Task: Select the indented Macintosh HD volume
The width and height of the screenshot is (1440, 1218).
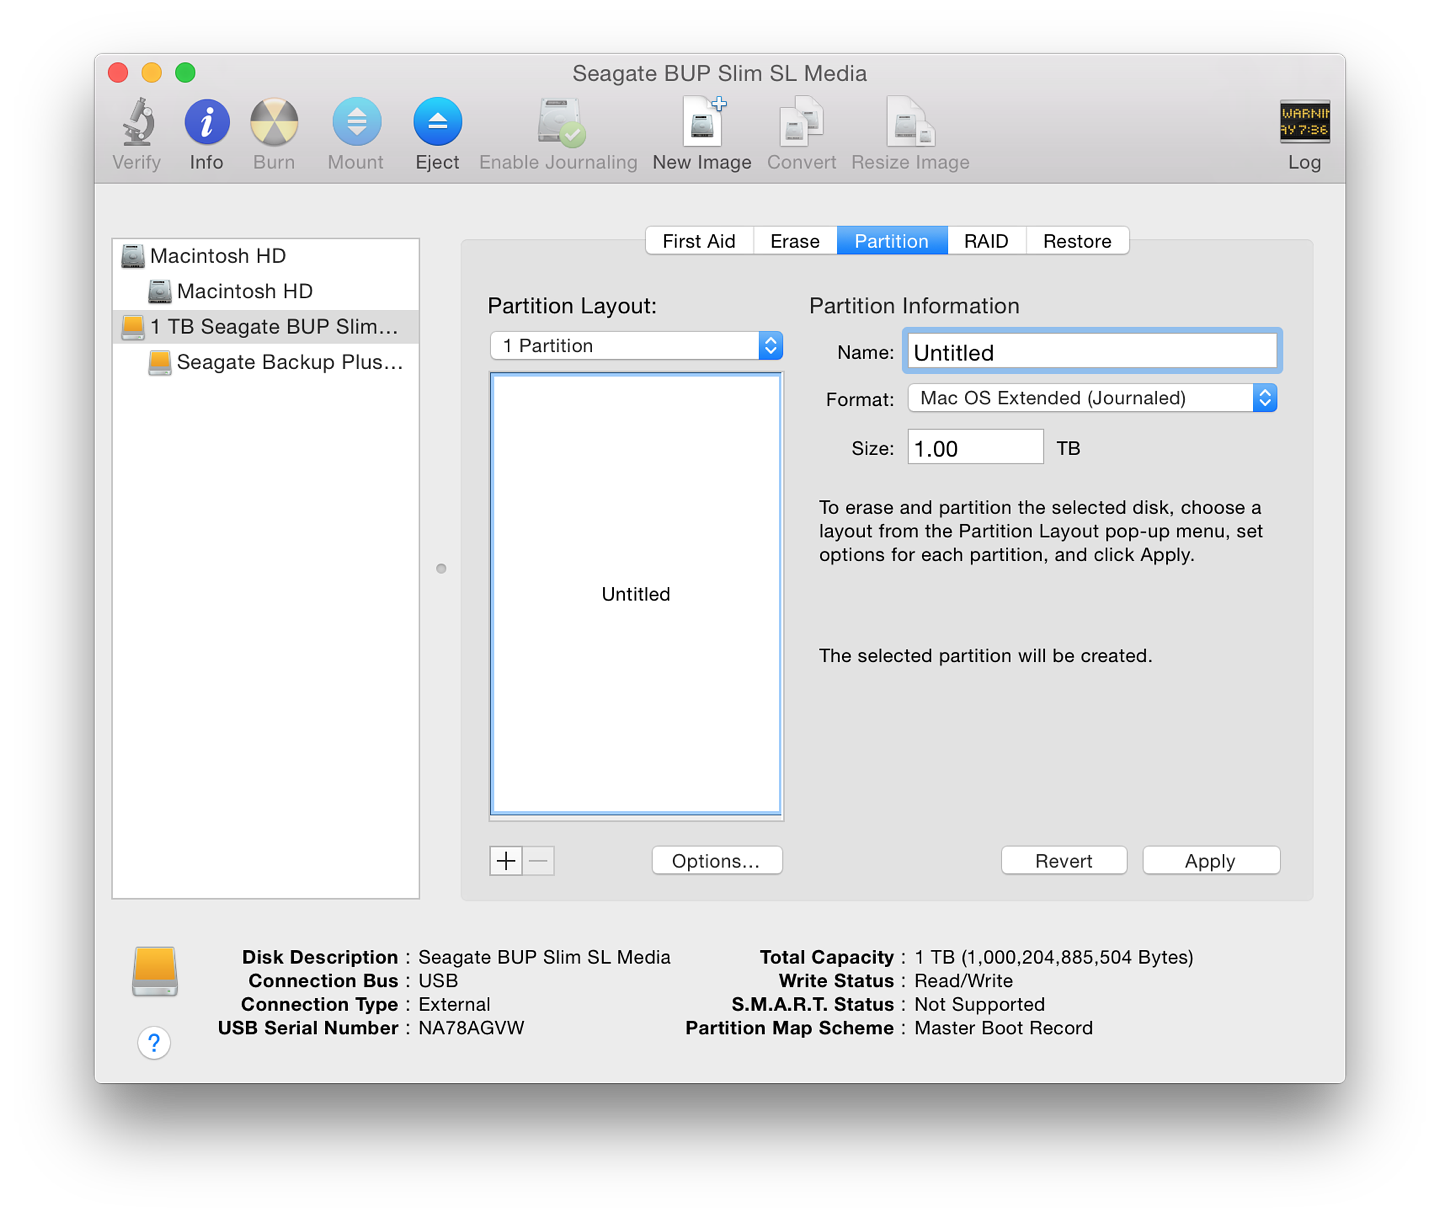Action: click(265, 291)
